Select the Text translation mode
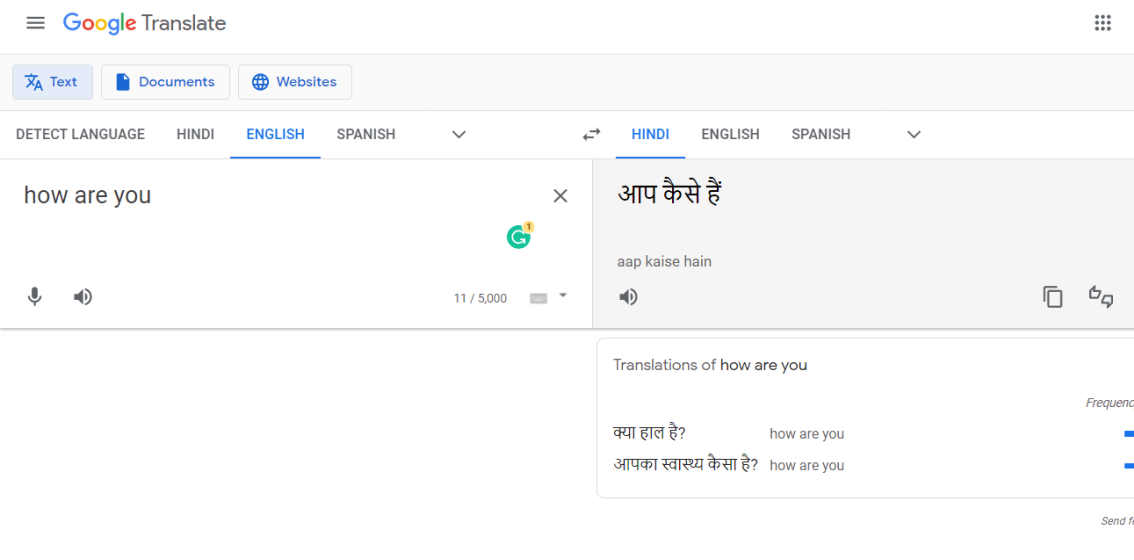1134x560 pixels. pos(52,82)
